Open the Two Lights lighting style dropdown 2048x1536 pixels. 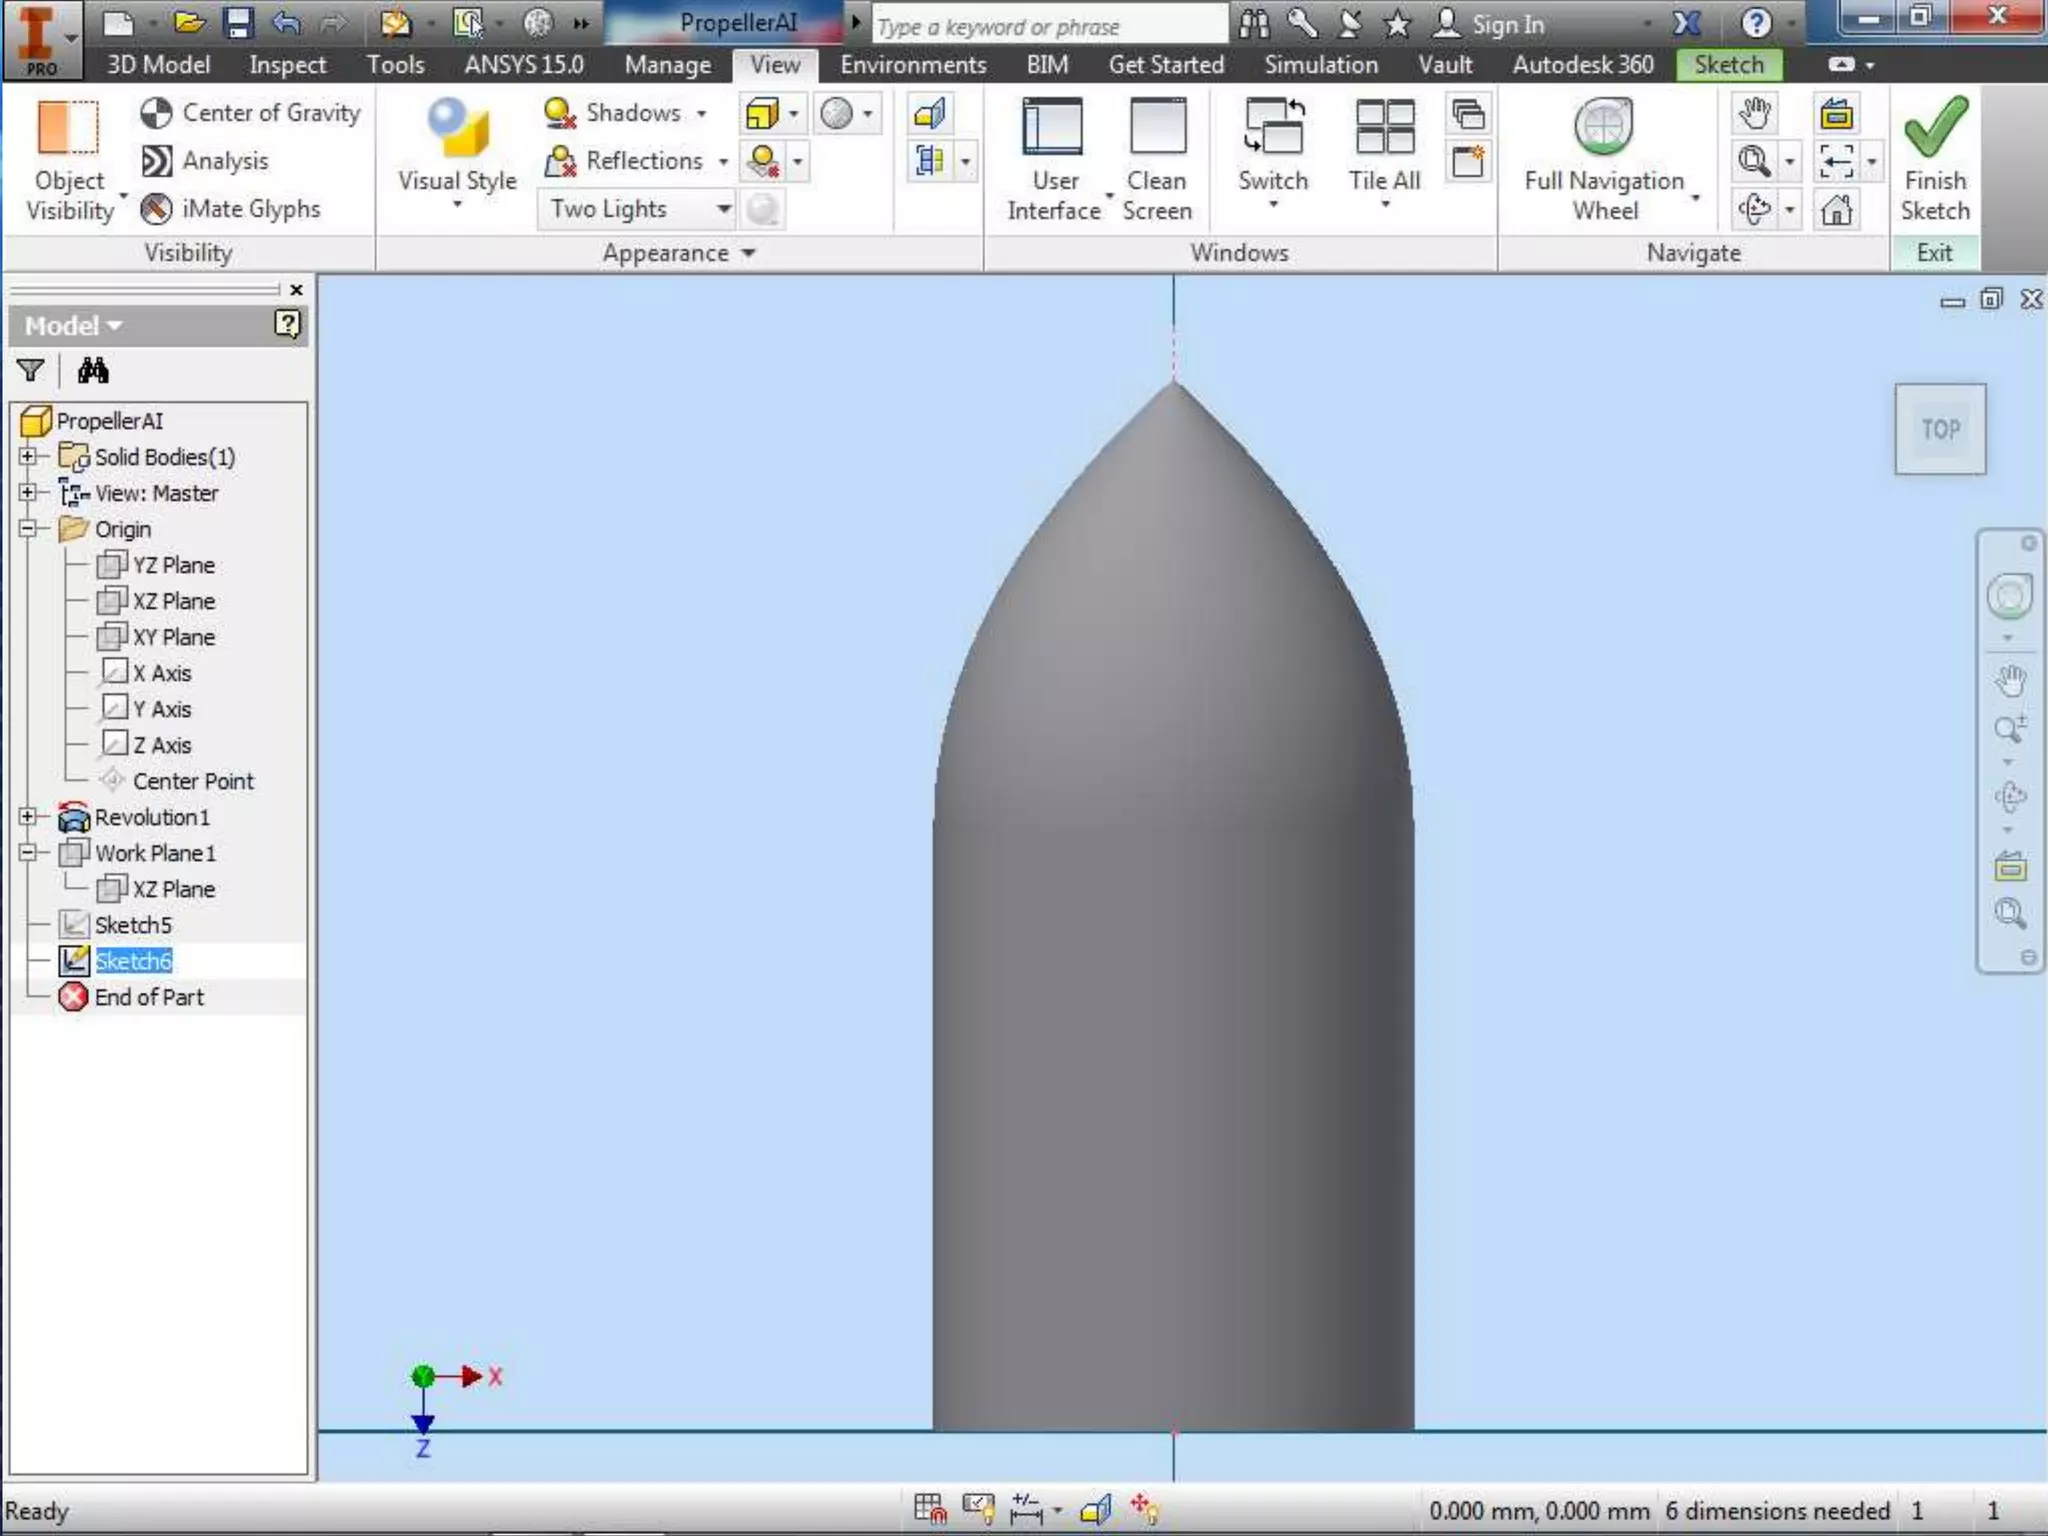point(723,209)
